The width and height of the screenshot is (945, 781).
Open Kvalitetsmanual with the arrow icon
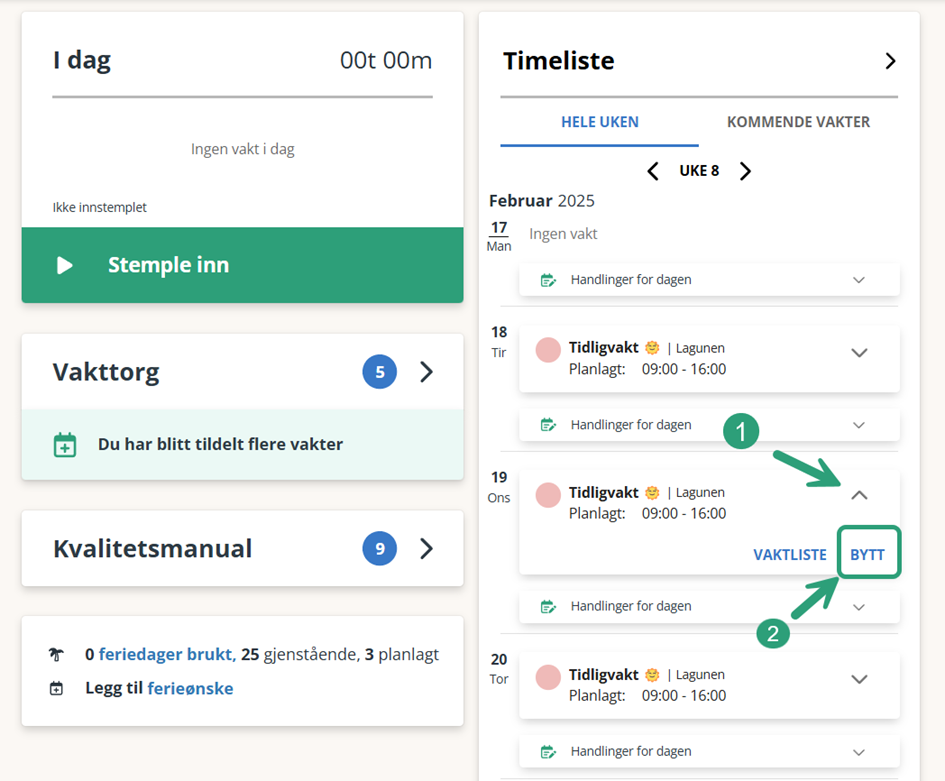coord(426,548)
